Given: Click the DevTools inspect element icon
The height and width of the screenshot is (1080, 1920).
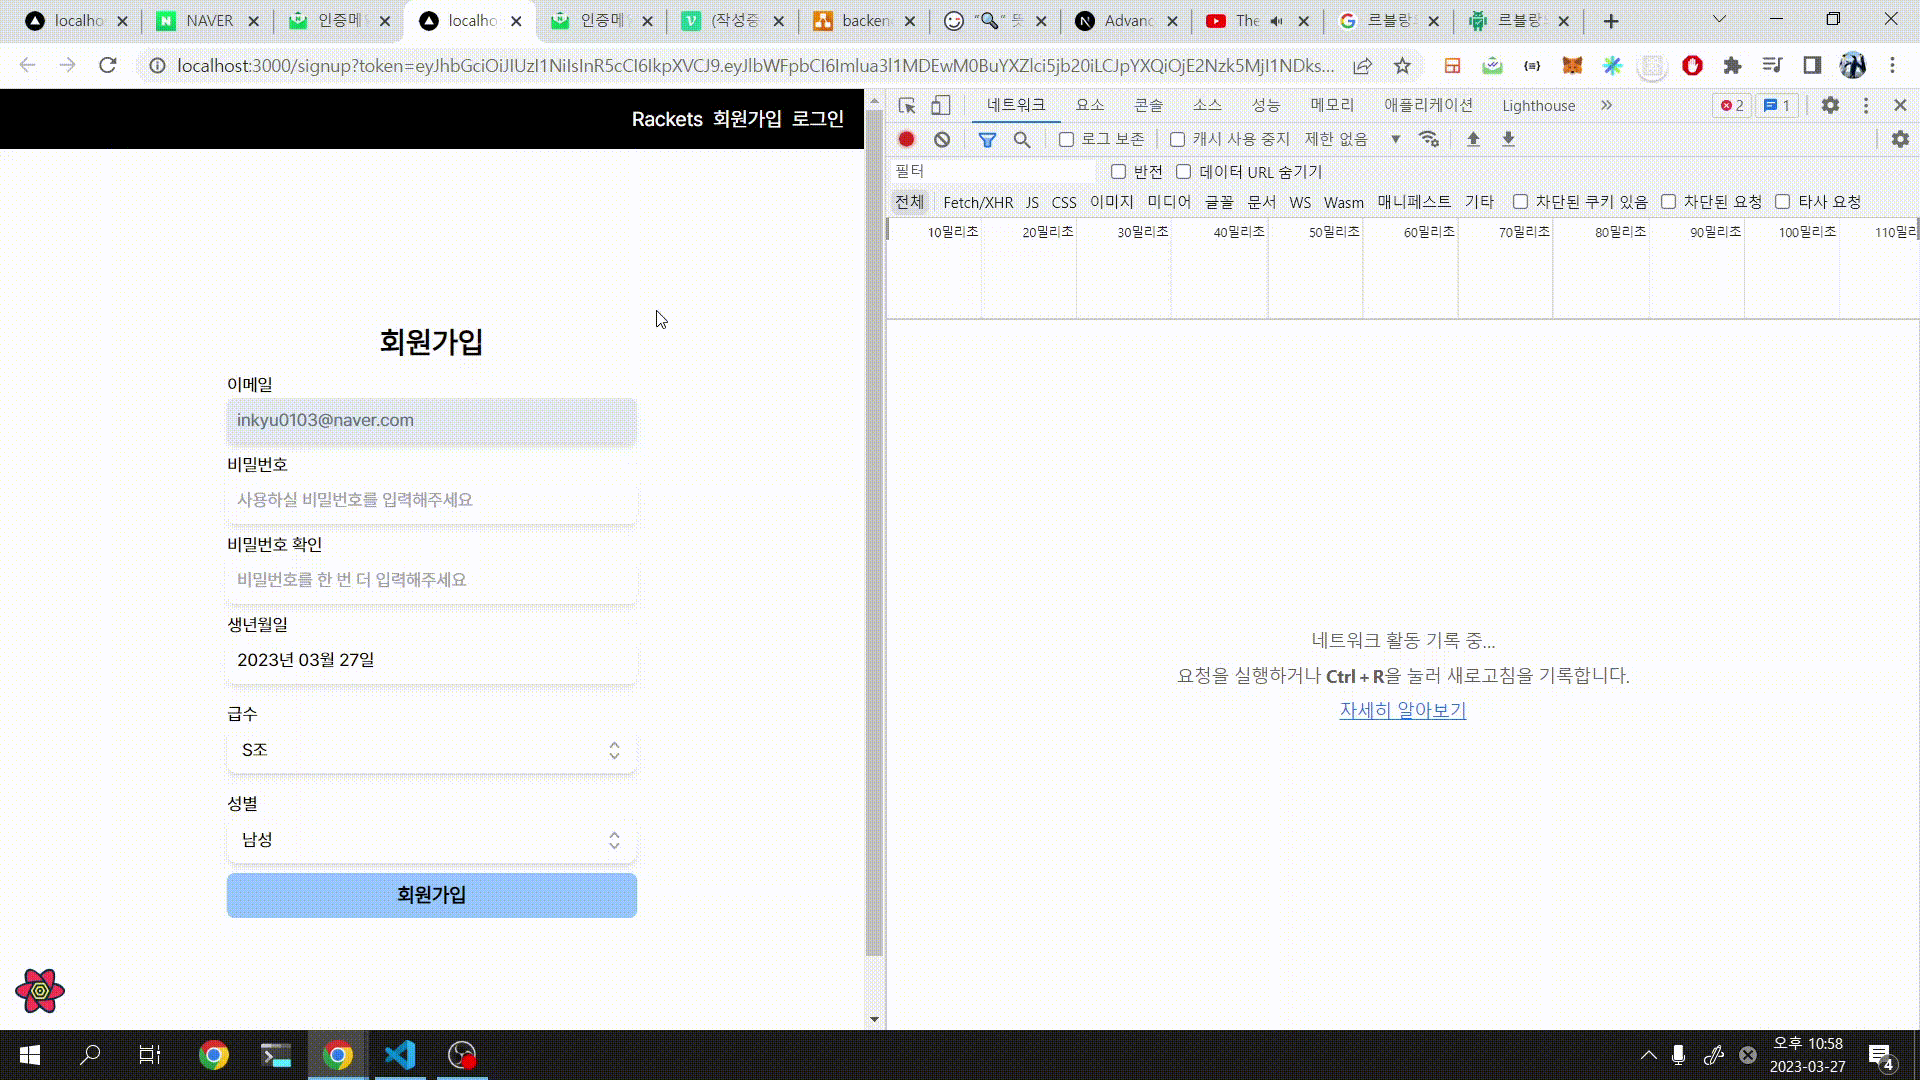Looking at the screenshot, I should point(907,105).
